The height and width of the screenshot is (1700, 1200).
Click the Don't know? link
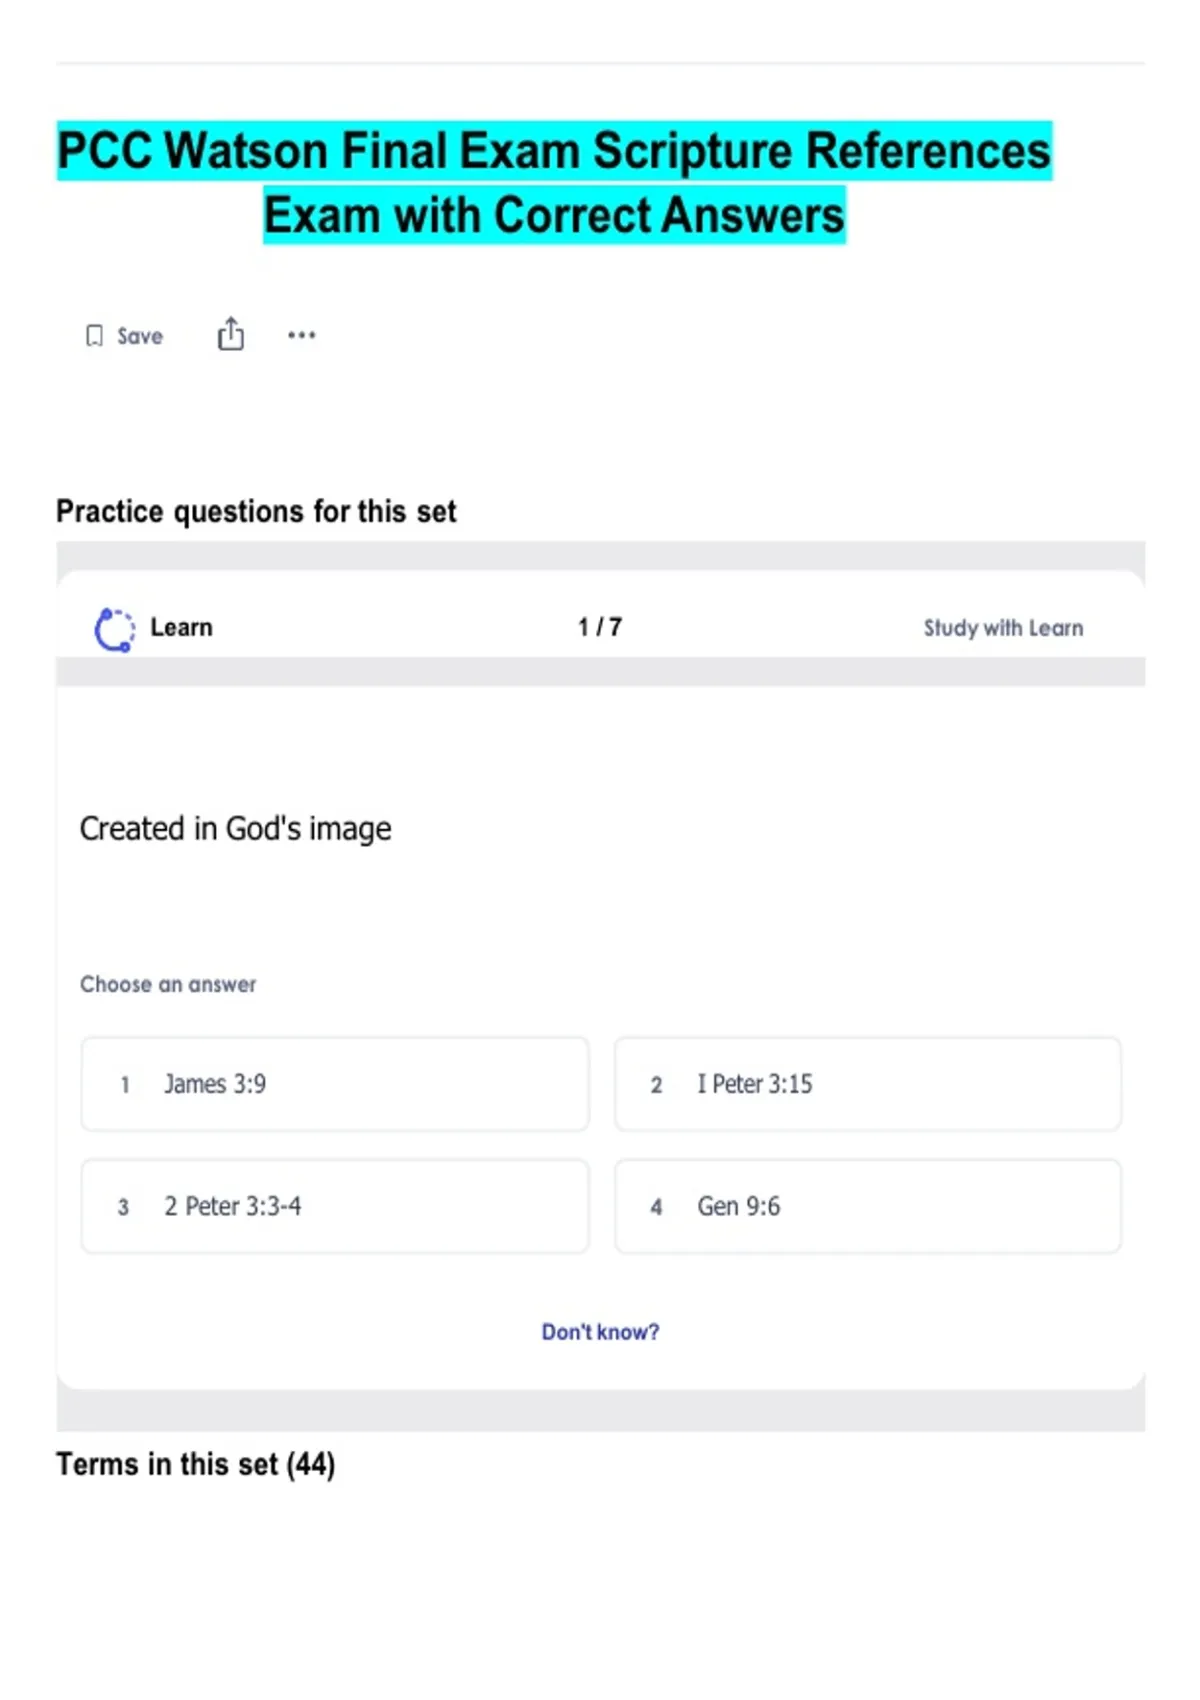[600, 1332]
